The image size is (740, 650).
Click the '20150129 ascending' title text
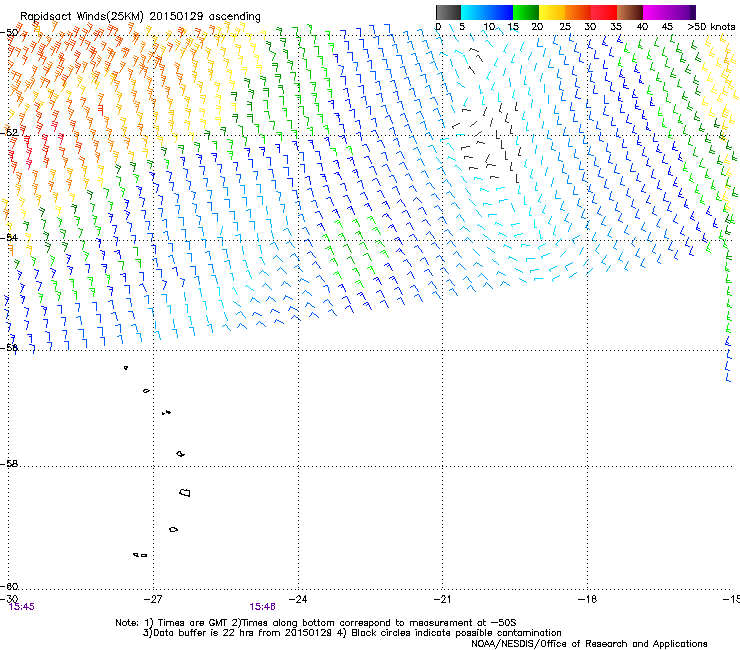click(205, 17)
